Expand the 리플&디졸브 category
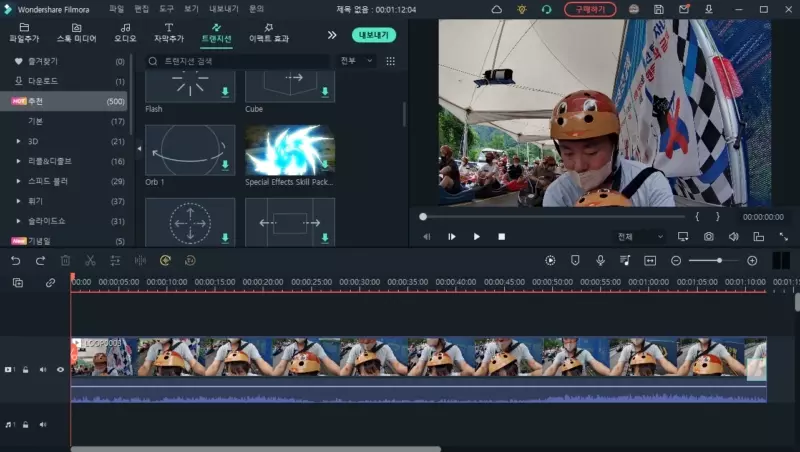The height and width of the screenshot is (452, 800). (x=18, y=161)
